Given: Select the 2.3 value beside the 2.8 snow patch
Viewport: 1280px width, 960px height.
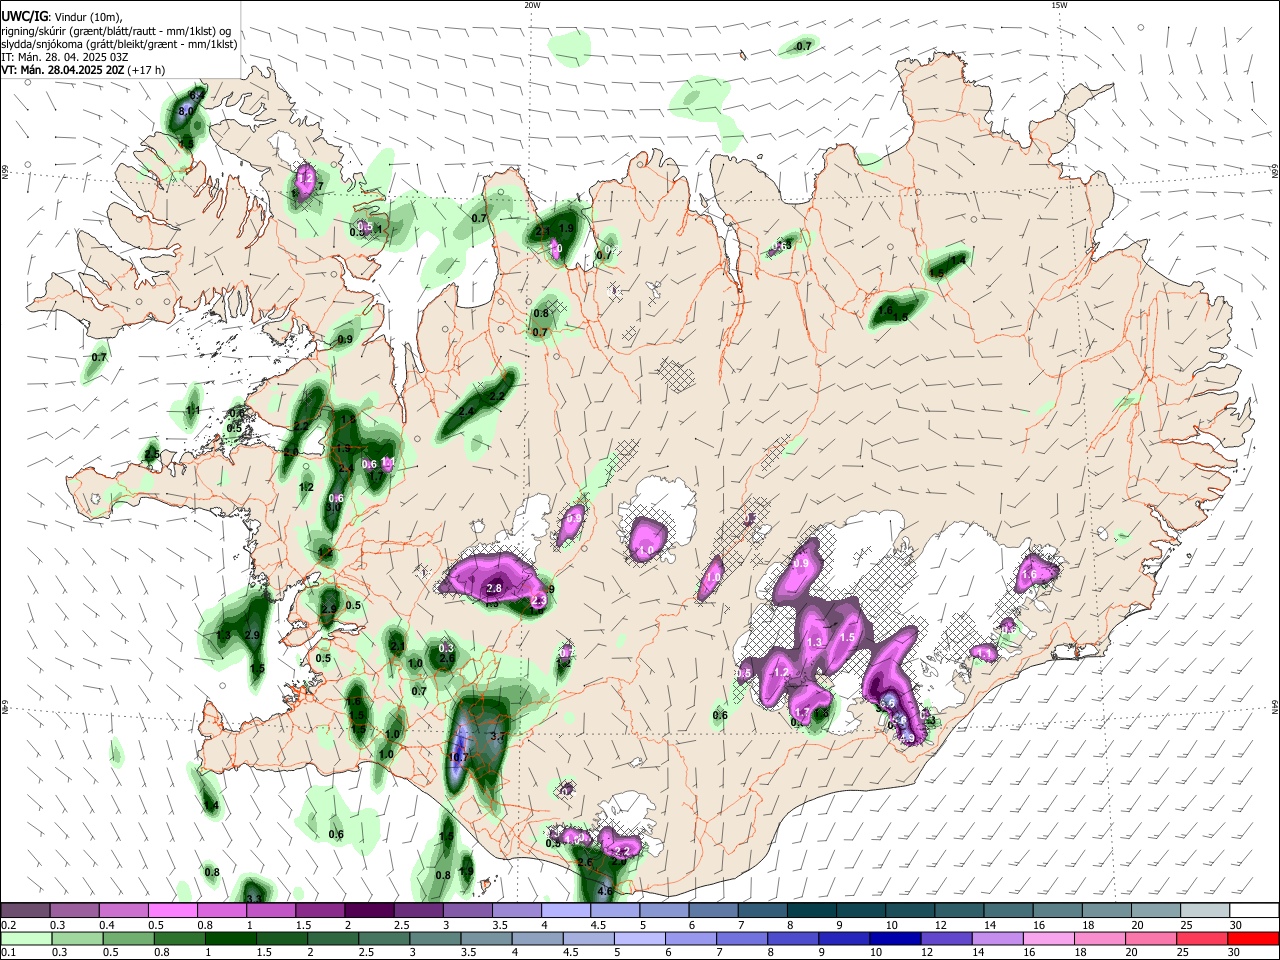Looking at the screenshot, I should pos(538,602).
